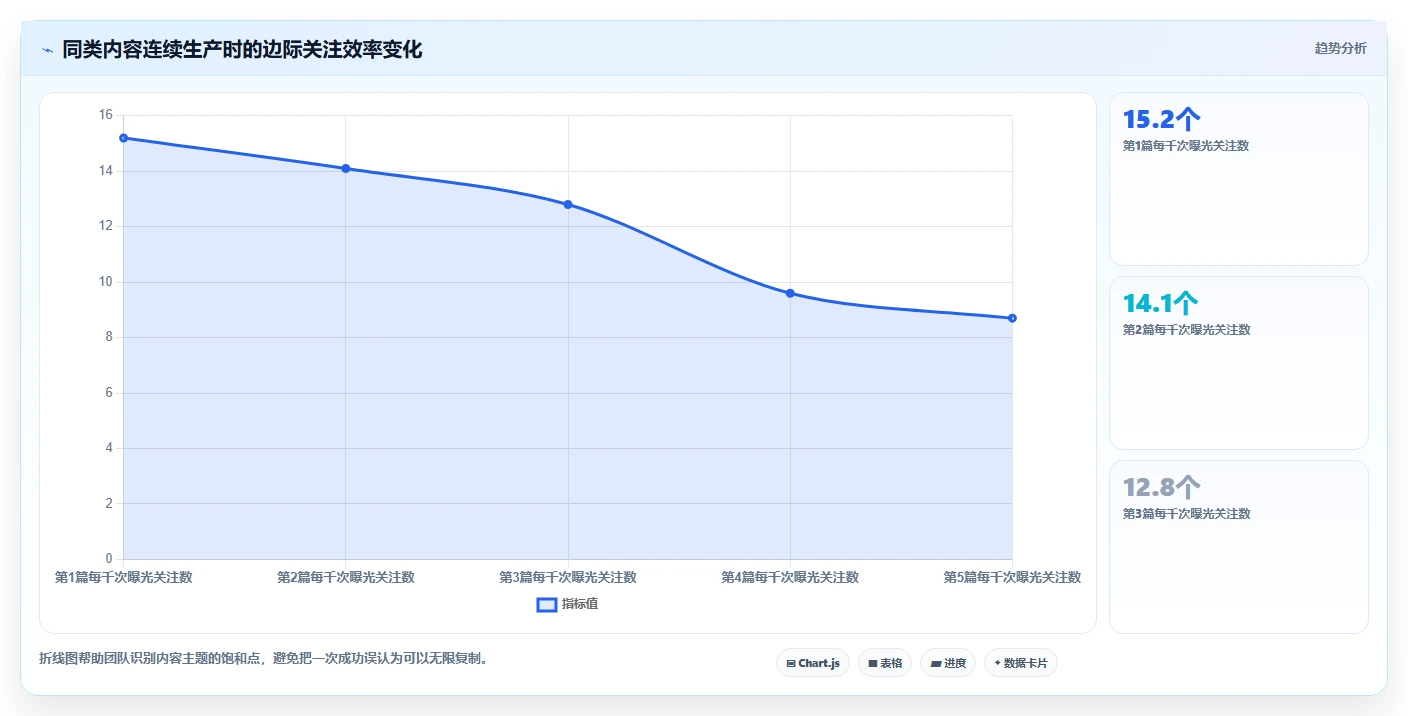
Task: Click the data point for 第1篇每千次曝光关注数
Action: [123, 138]
